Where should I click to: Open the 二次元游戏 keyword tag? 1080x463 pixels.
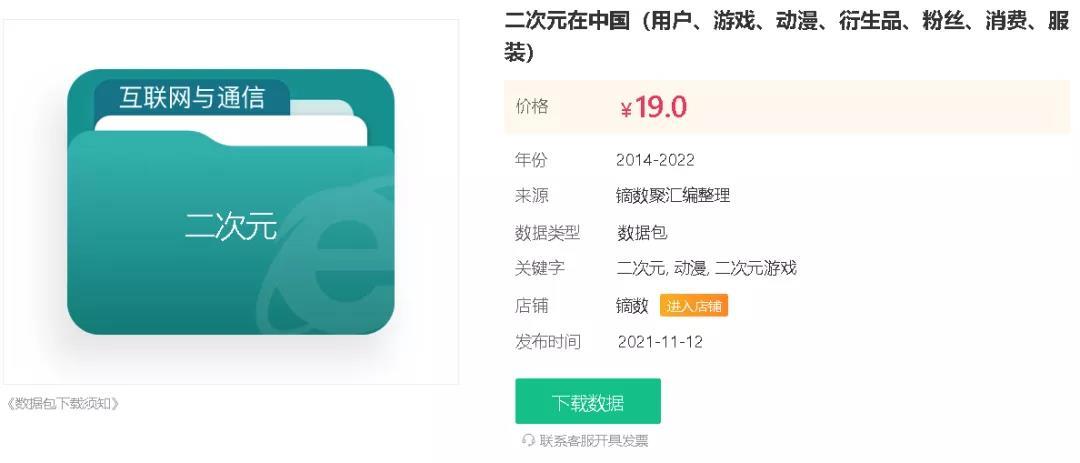[x=755, y=268]
